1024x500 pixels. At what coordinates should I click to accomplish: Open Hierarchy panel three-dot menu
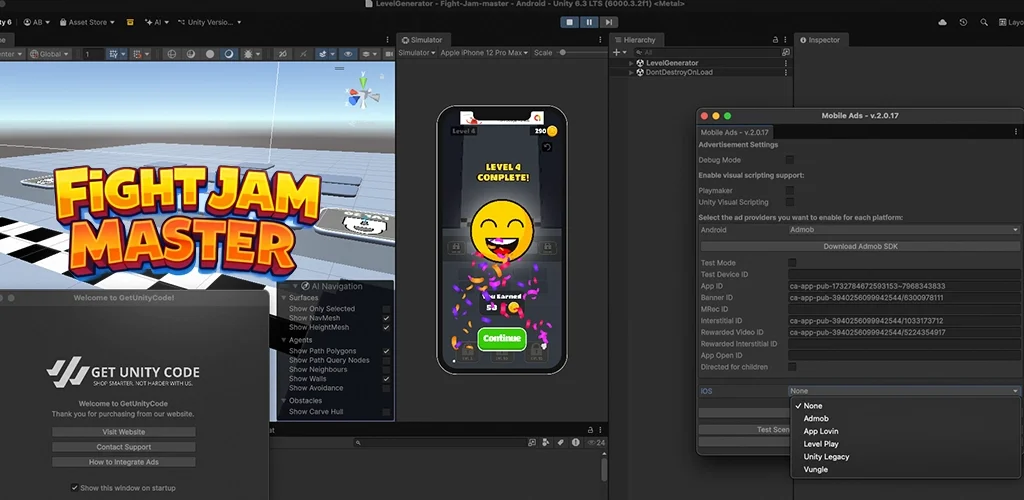click(x=786, y=40)
